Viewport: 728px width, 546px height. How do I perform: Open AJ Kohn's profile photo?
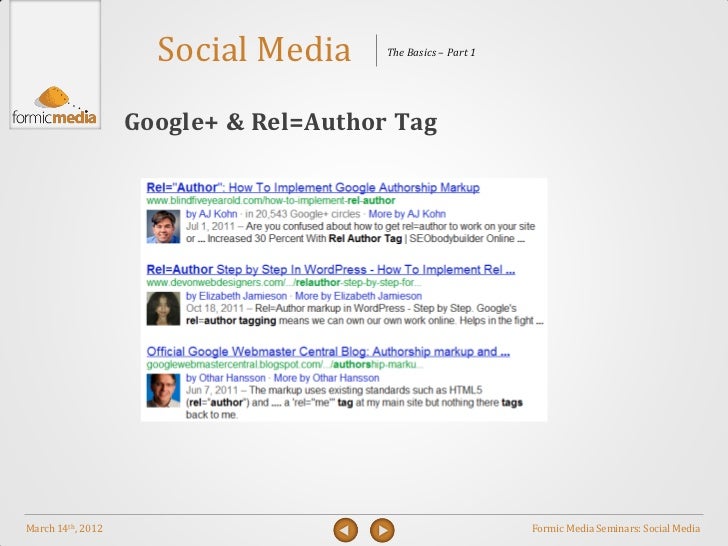coord(163,227)
